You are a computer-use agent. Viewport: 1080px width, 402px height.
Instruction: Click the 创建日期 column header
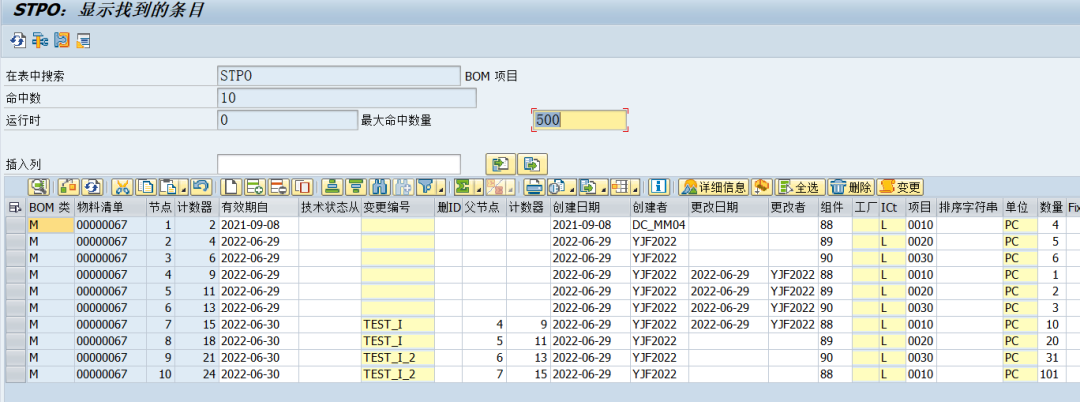coord(590,207)
